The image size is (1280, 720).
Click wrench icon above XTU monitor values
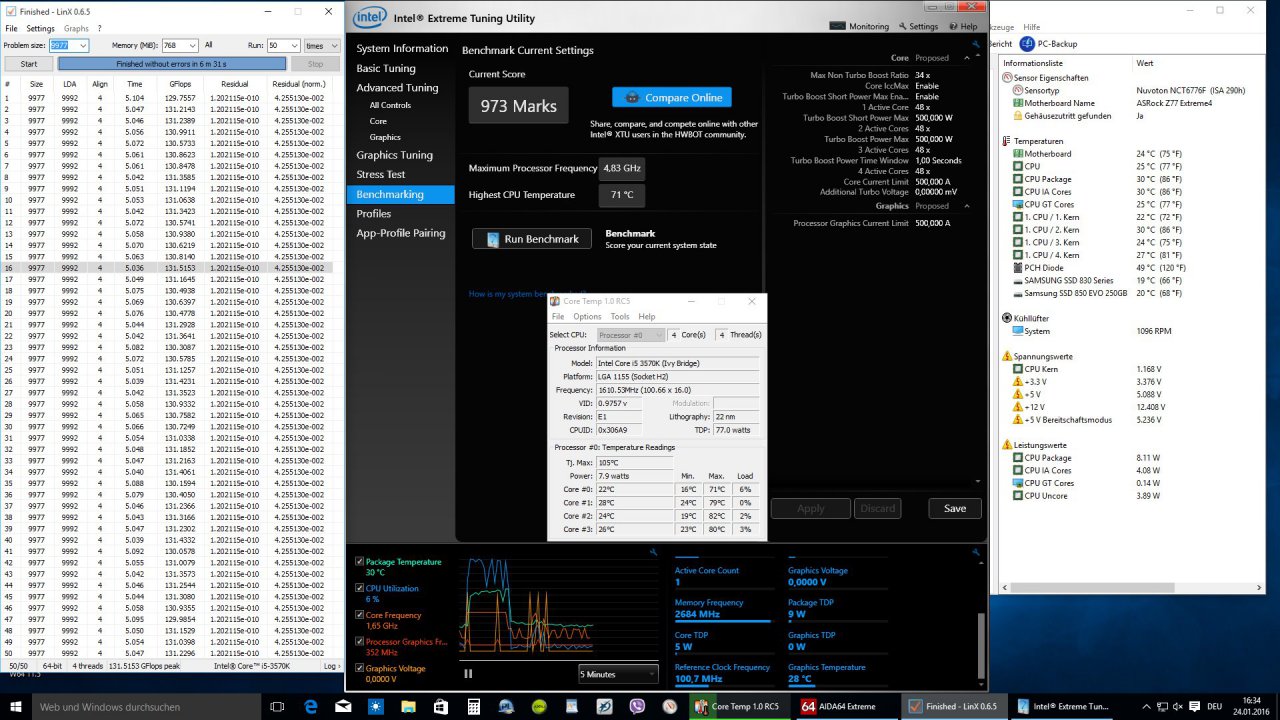[976, 551]
